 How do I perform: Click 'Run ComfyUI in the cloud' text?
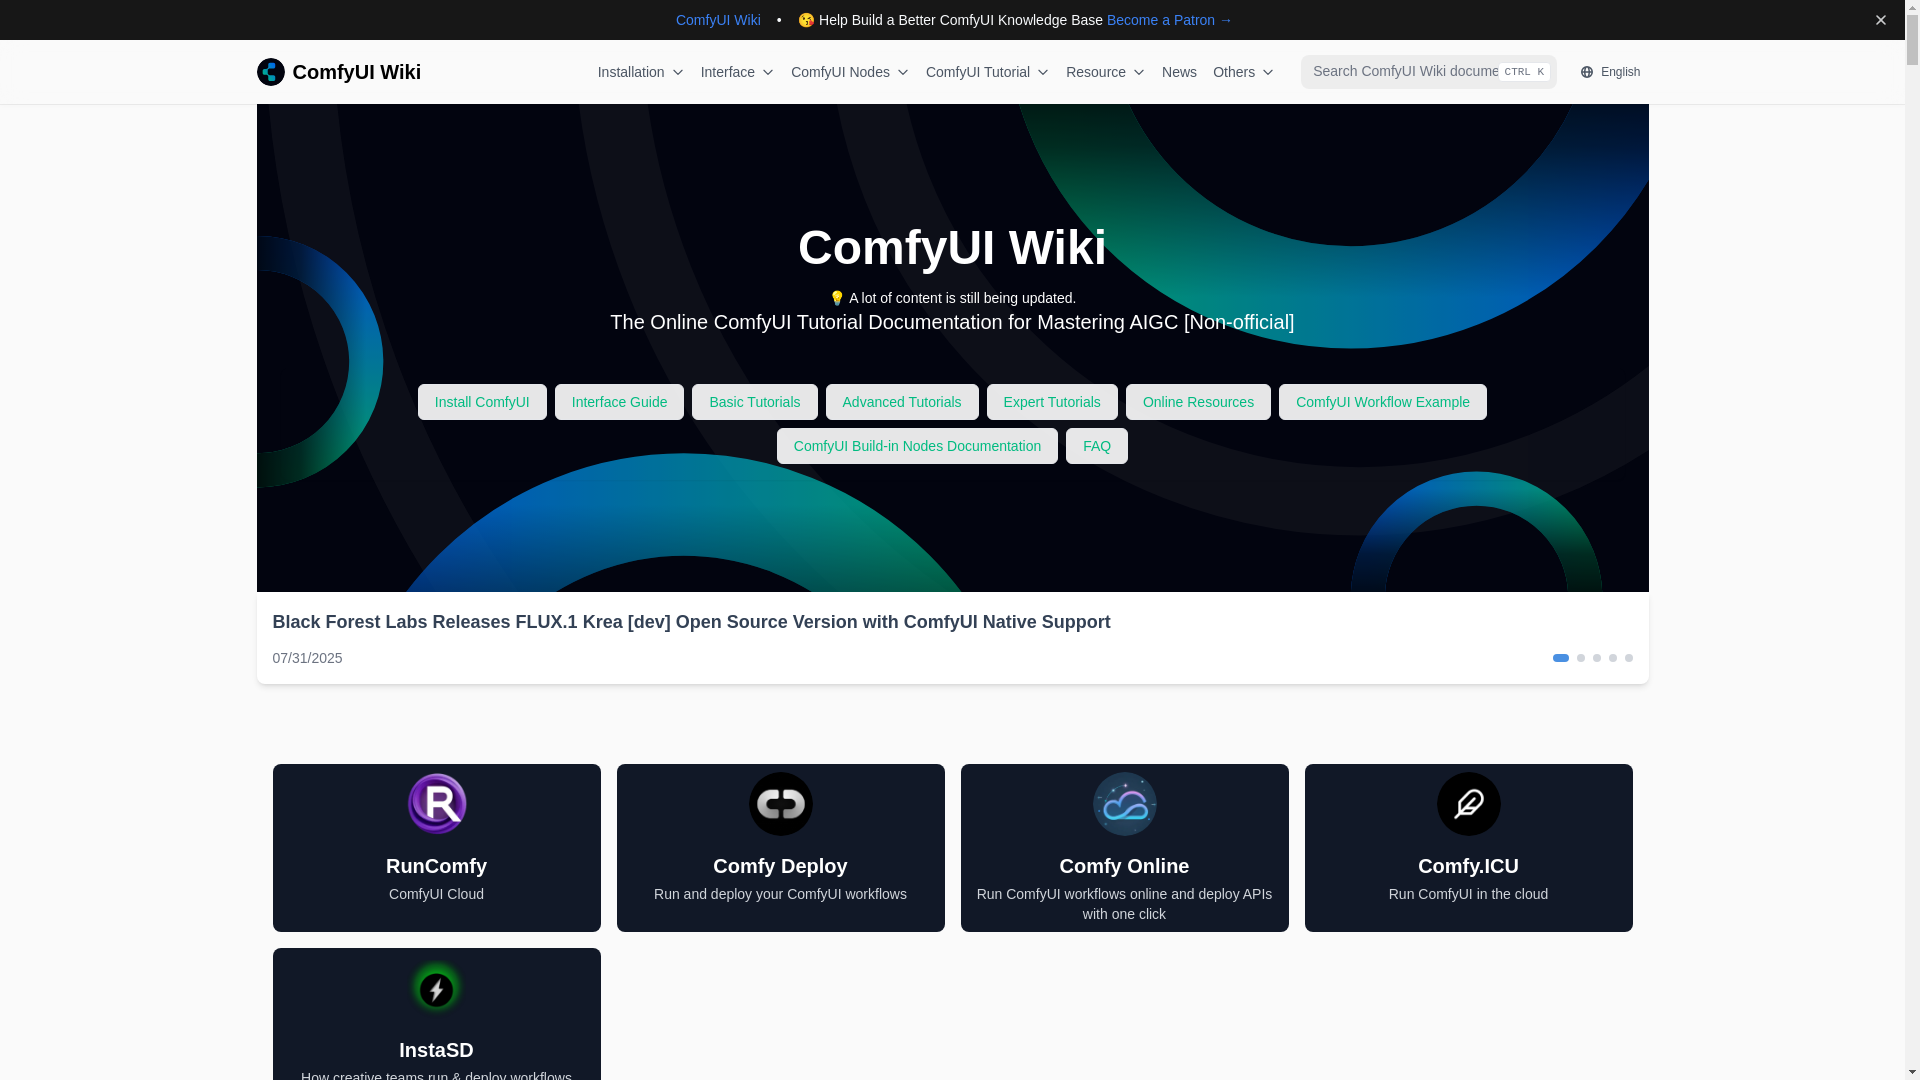click(x=1468, y=894)
